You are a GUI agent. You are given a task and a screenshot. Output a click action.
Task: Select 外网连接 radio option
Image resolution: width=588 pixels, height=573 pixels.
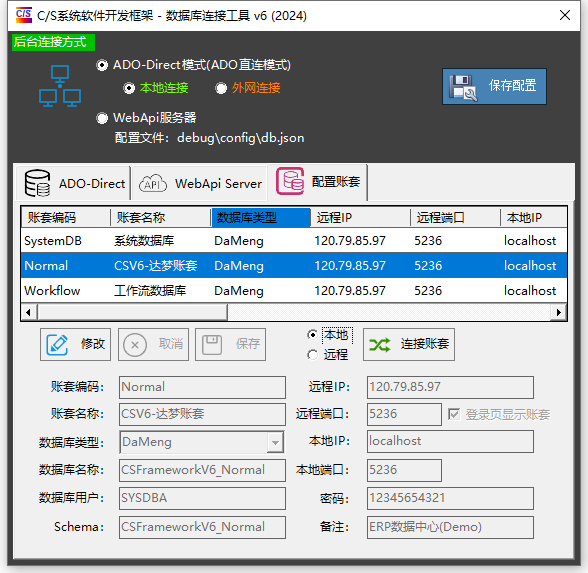(x=221, y=88)
